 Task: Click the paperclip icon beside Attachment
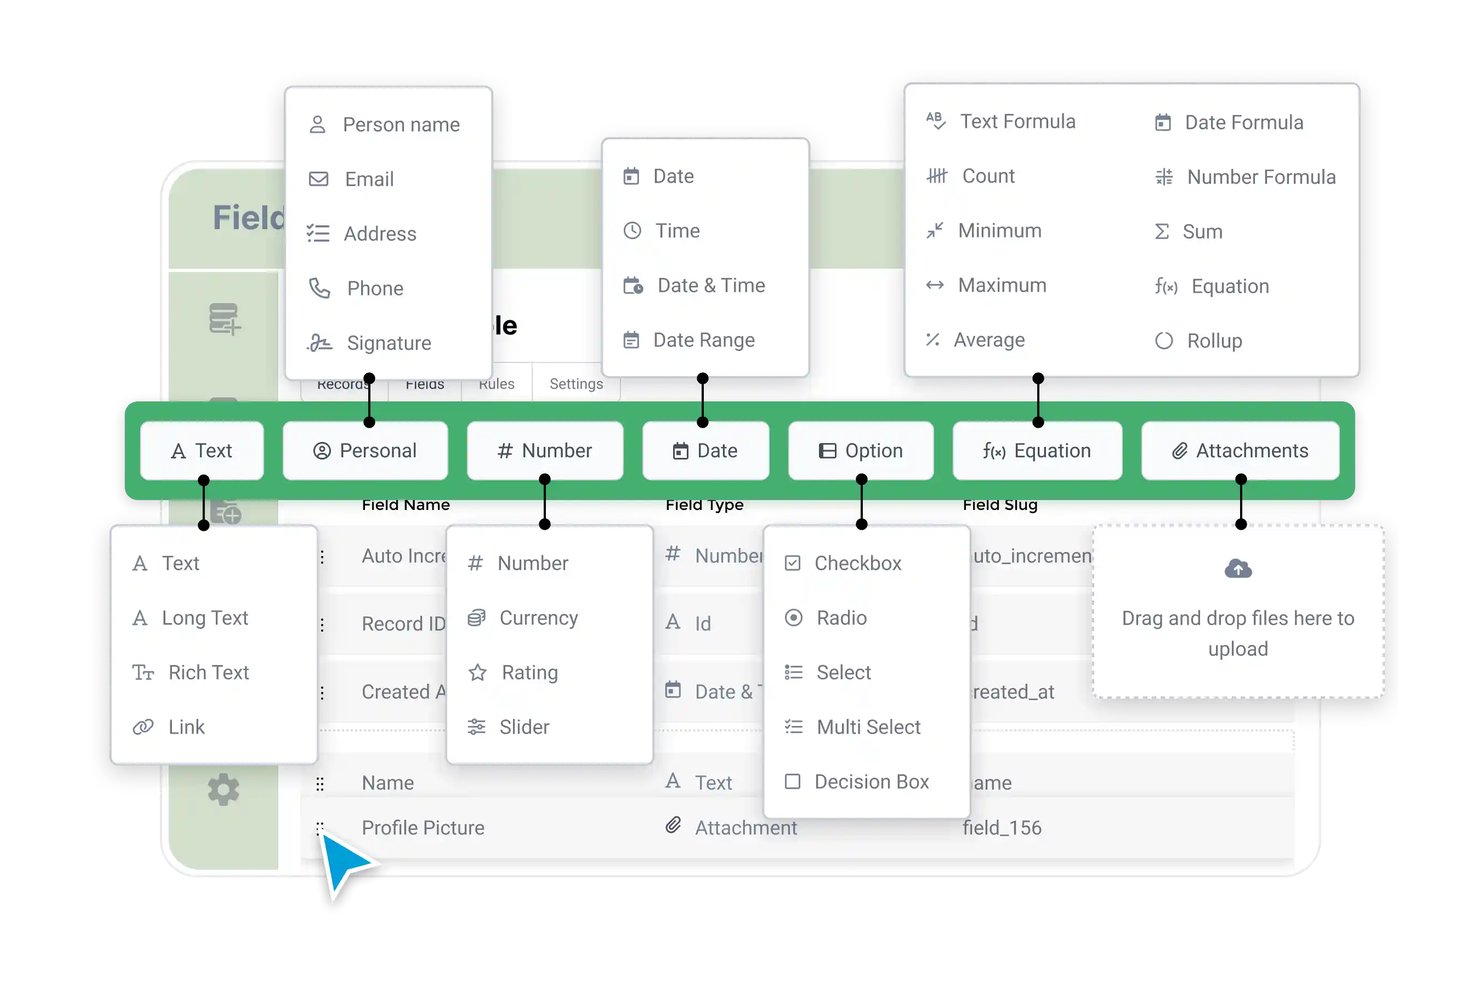click(x=674, y=826)
